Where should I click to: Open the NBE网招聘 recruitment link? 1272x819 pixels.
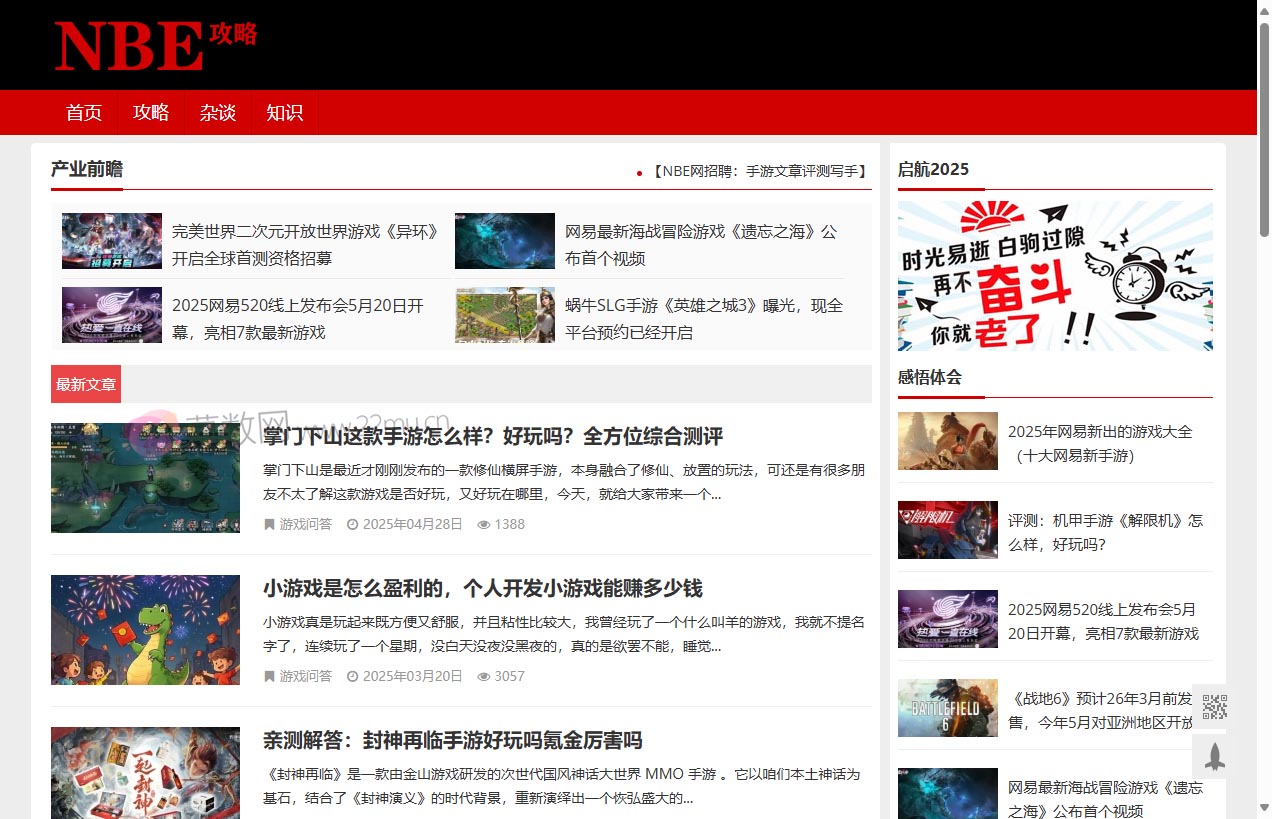(x=756, y=171)
